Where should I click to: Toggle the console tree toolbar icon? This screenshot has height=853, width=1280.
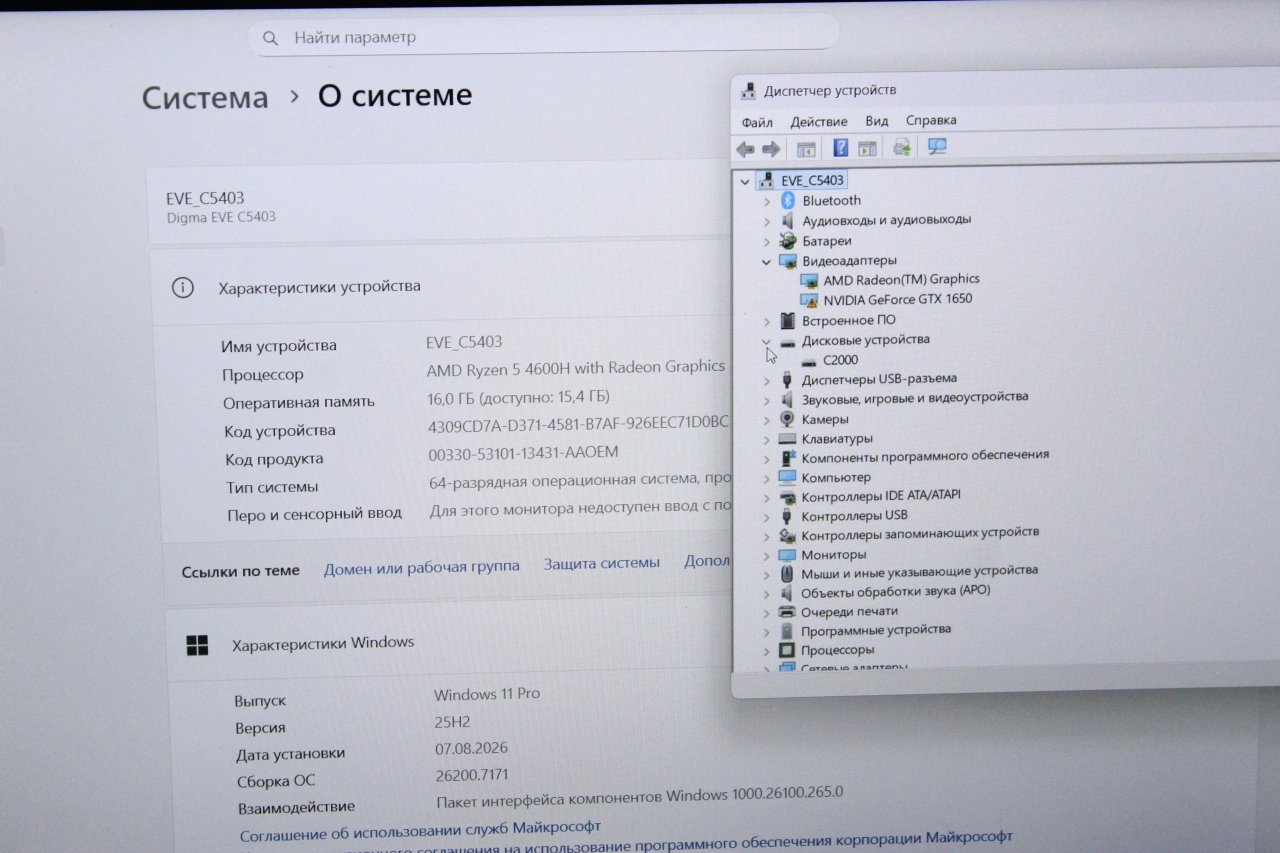[x=806, y=149]
